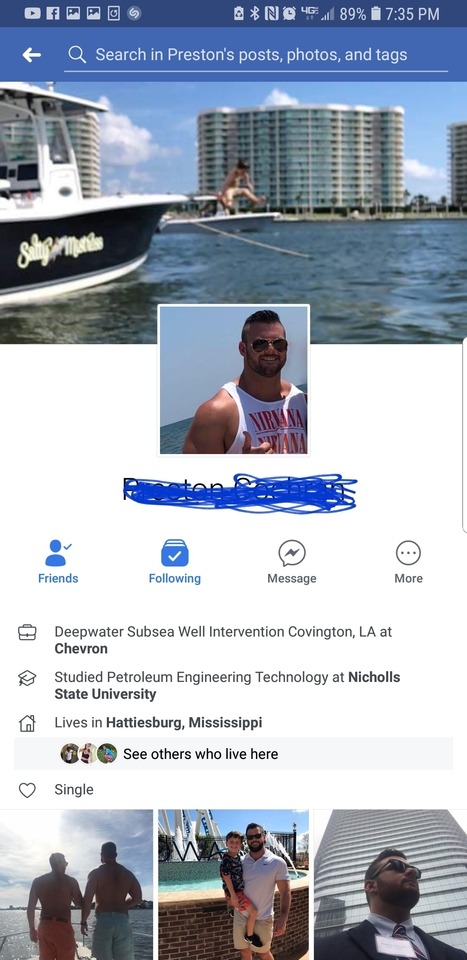The height and width of the screenshot is (960, 467).
Task: Toggle the Following checkmark icon
Action: coord(174,553)
